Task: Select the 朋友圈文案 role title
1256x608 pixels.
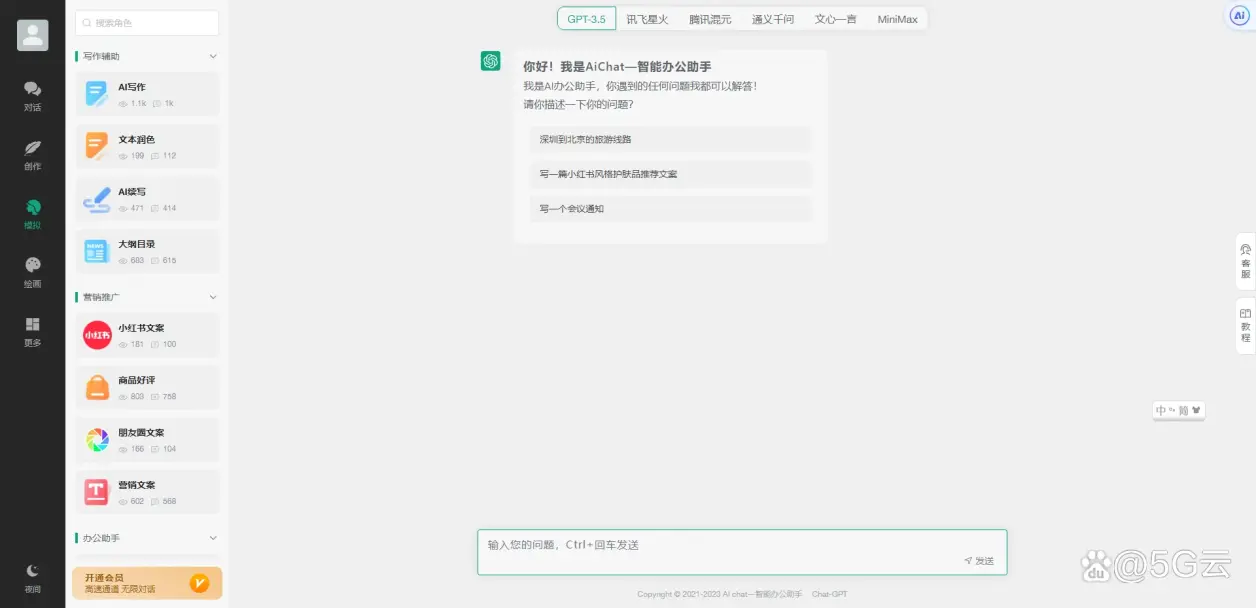Action: [x=141, y=433]
